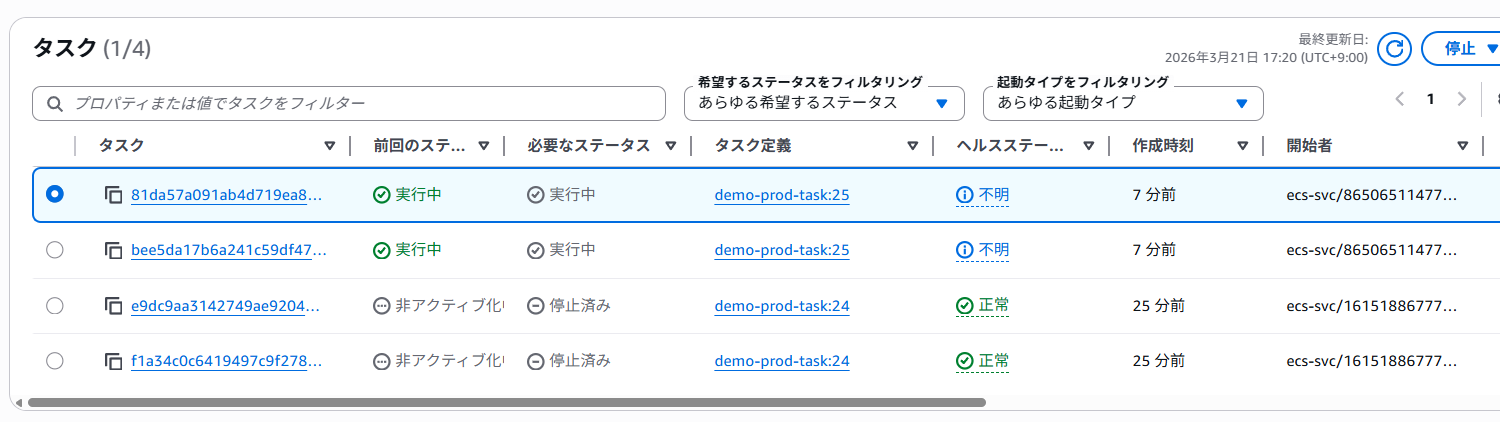Open the launch type filter dropdown
The image size is (1500, 422).
point(1123,103)
